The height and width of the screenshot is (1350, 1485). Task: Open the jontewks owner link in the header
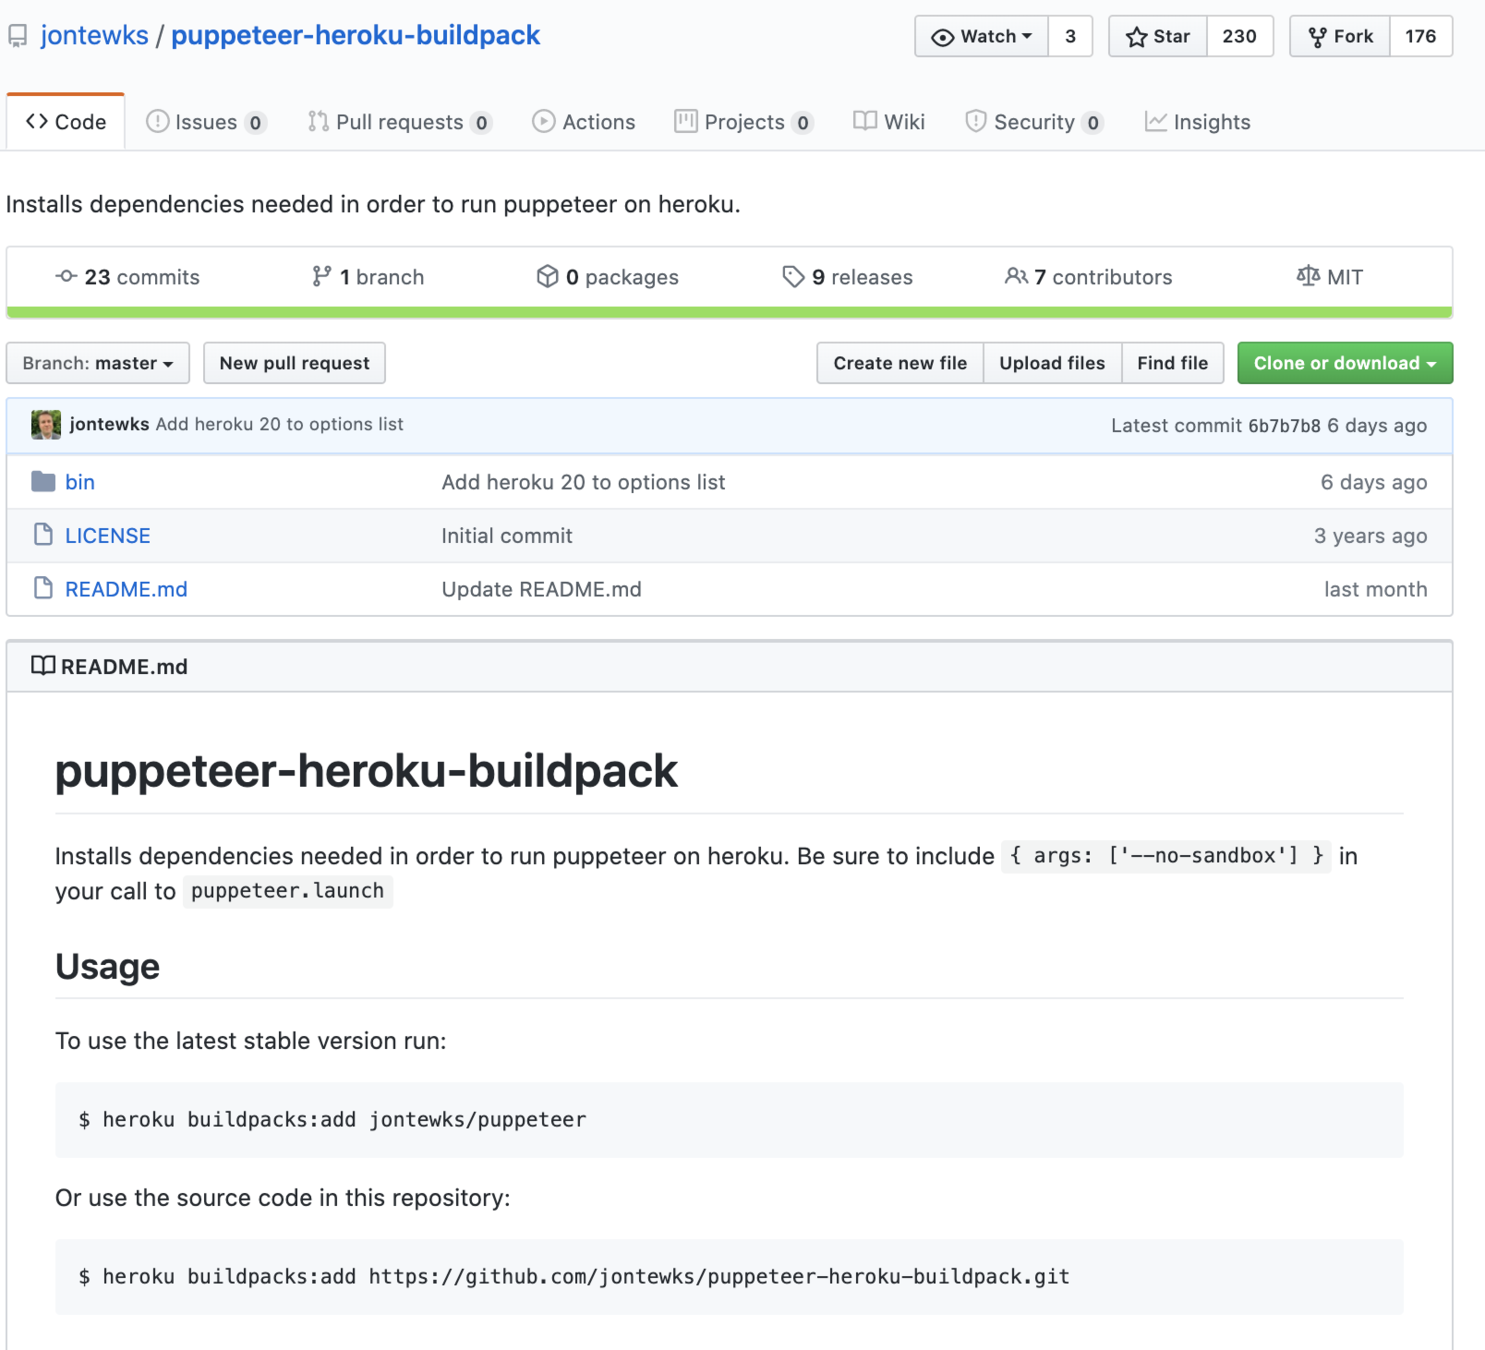pos(94,36)
